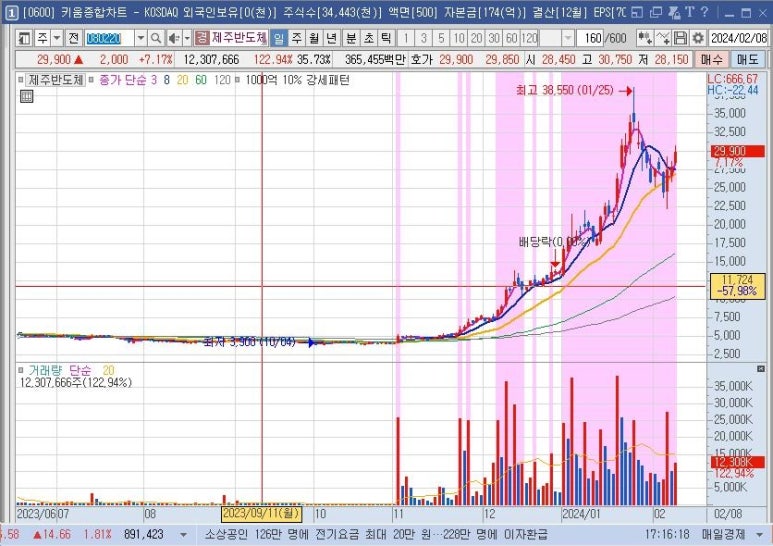The width and height of the screenshot is (773, 546).
Task: Click the candle count field showing 160
Action: pos(590,38)
